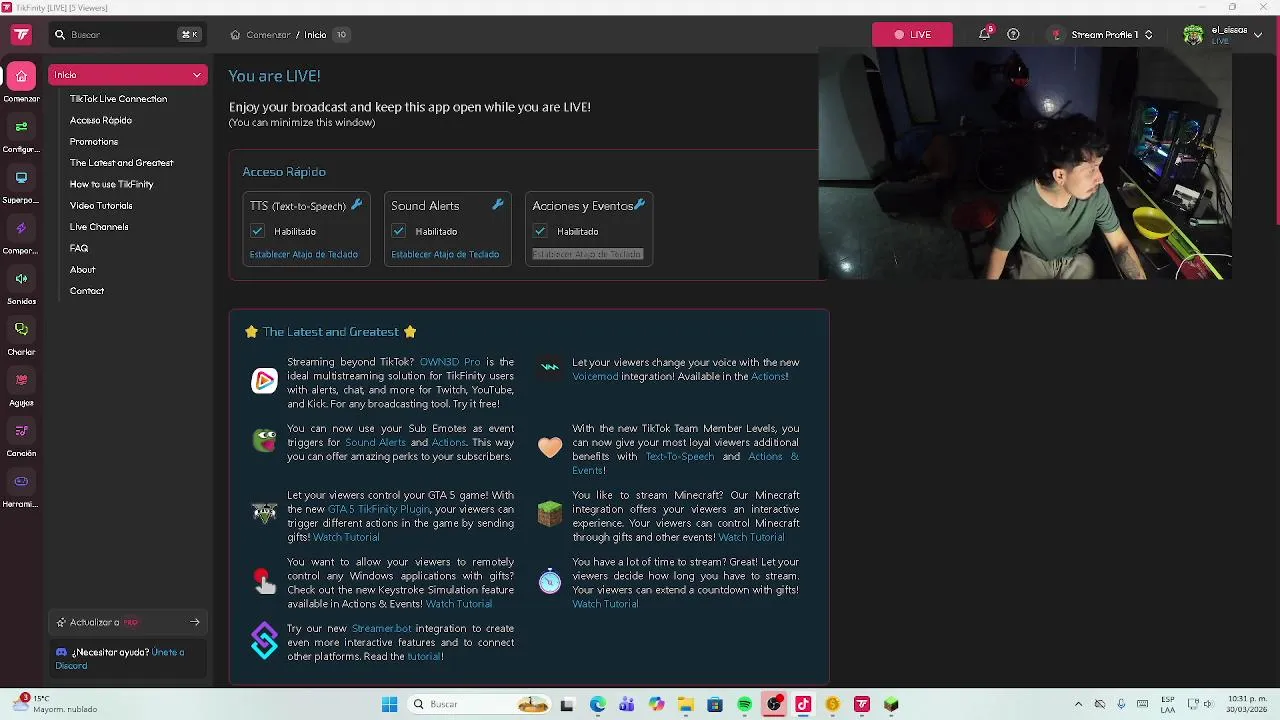Screen dimensions: 1280x720
Task: Select The Latest and Greatest sidebar item
Action: click(x=121, y=163)
